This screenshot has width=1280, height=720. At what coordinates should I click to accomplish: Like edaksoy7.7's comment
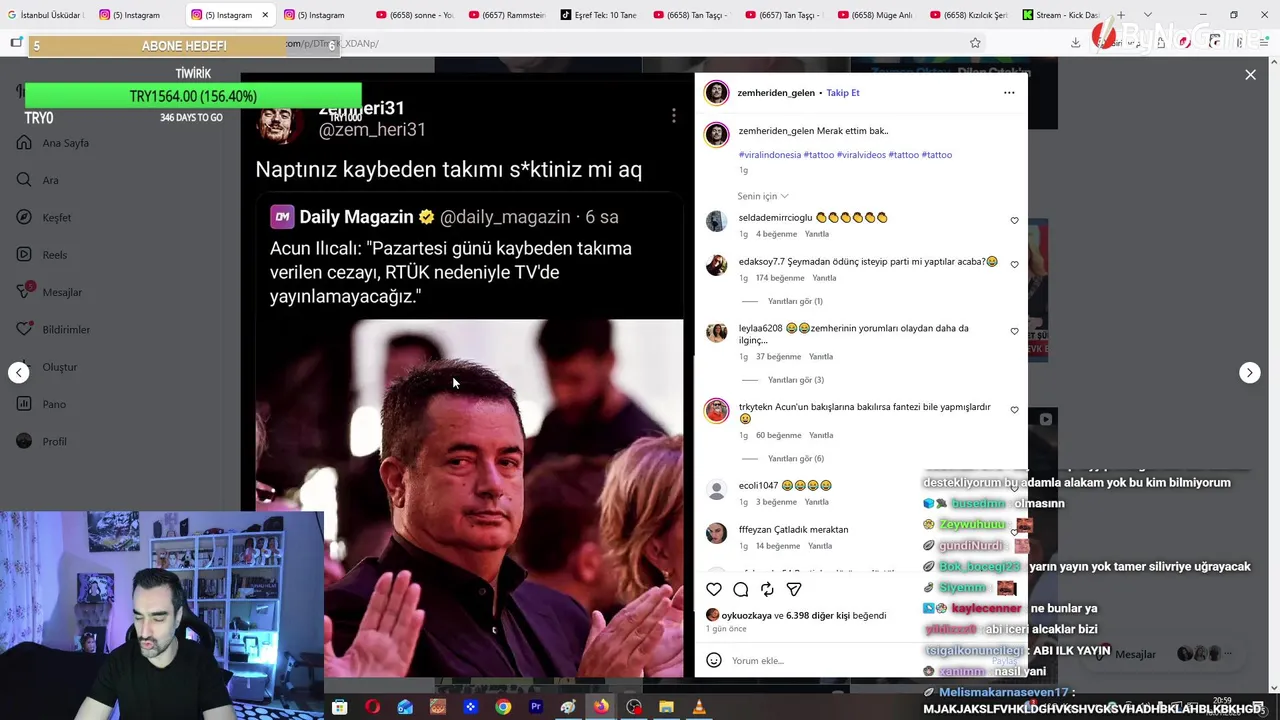[1014, 265]
